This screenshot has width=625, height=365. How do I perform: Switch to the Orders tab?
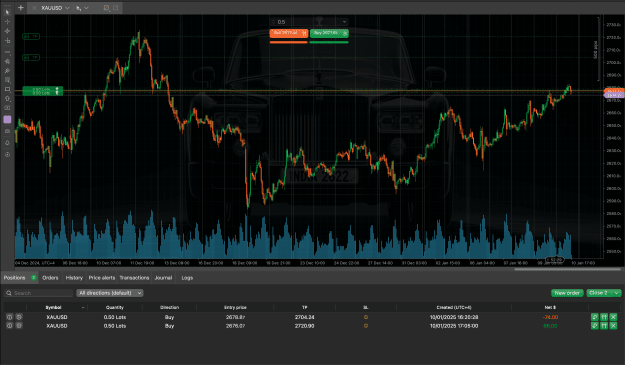(x=50, y=278)
